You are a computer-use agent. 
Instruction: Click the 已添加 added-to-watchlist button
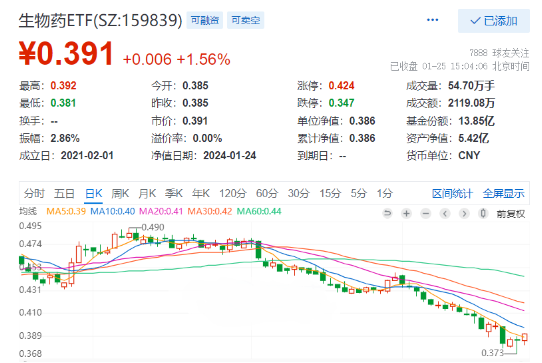[x=494, y=21]
